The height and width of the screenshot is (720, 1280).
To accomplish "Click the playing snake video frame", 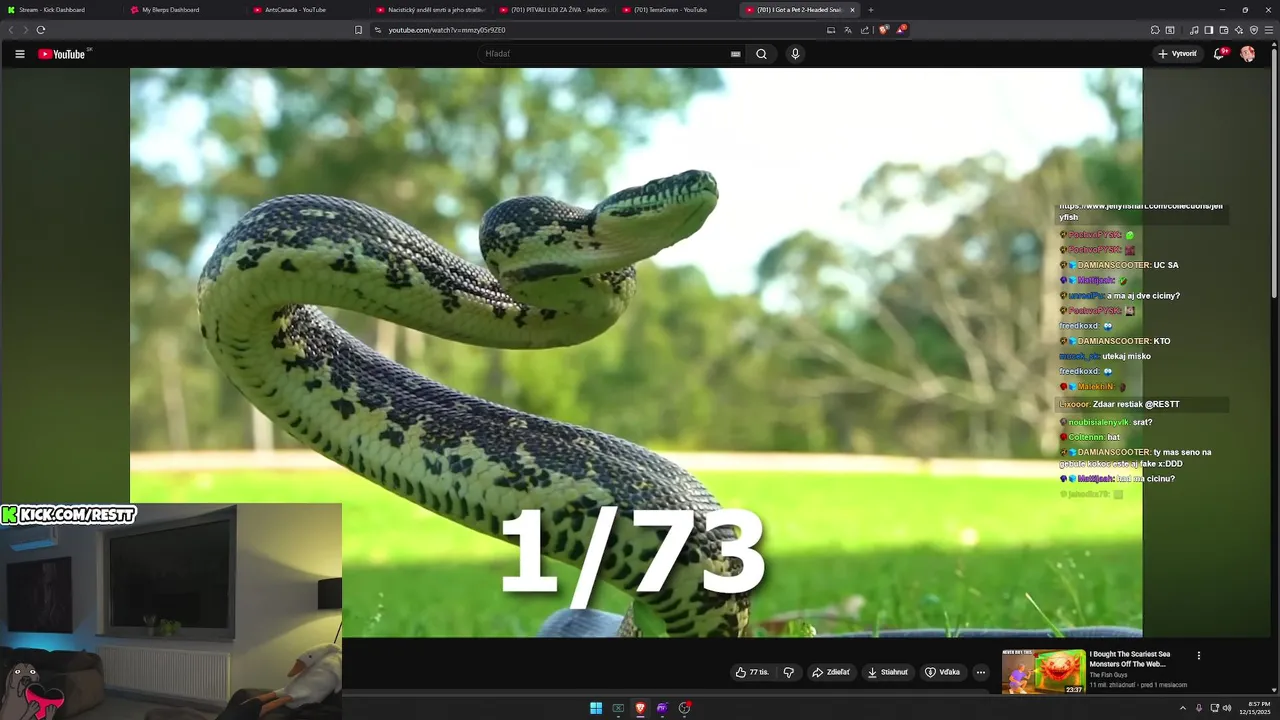I will (636, 352).
